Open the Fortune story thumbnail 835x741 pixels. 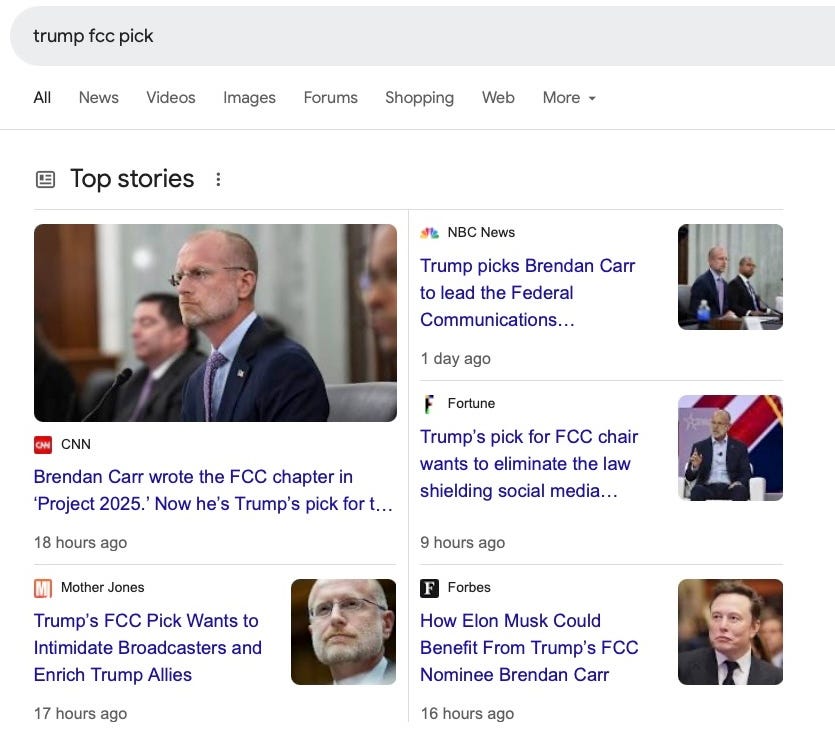730,448
